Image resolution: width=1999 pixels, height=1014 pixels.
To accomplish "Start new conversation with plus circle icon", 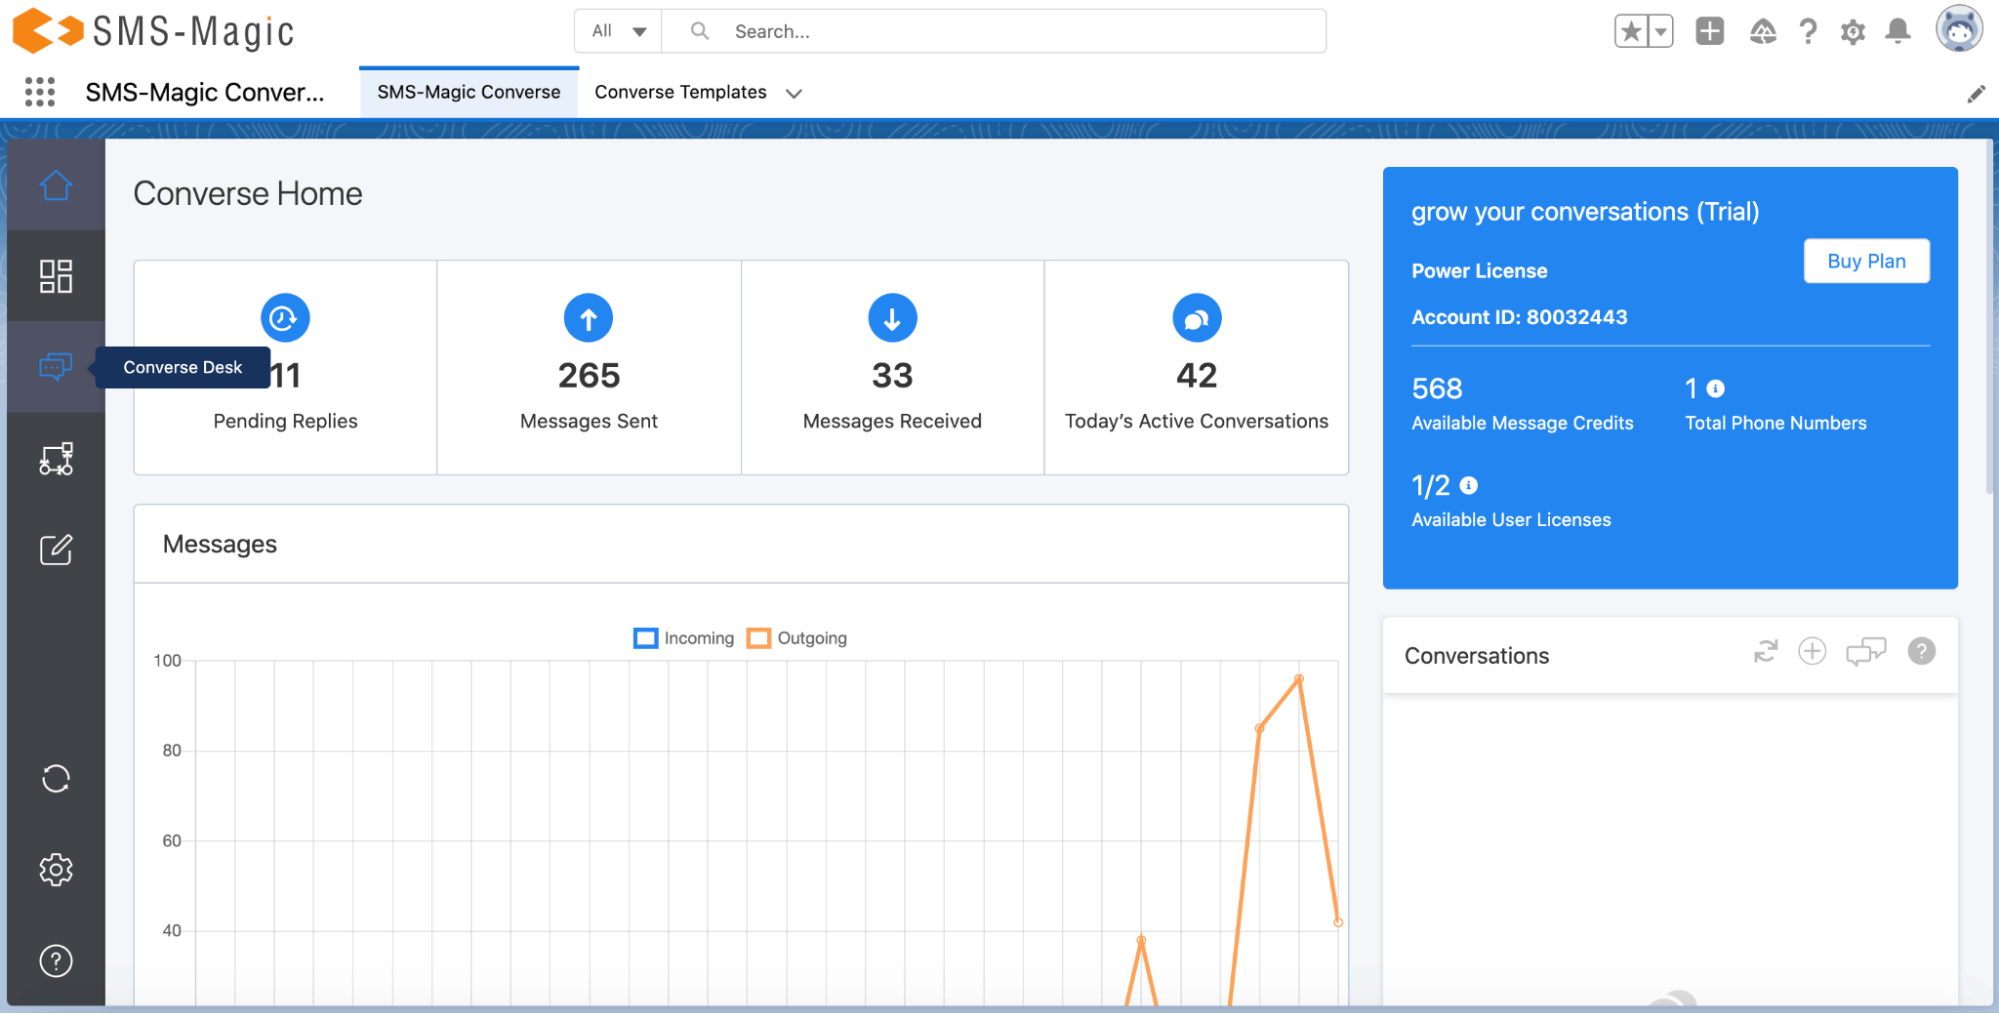I will (x=1812, y=652).
